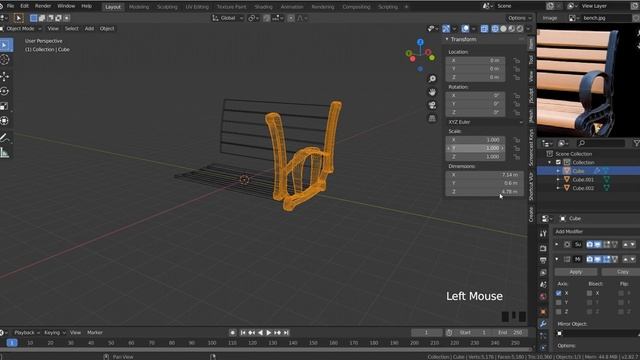The image size is (640, 360).
Task: Enable the mirror Axis Y checkbox
Action: coord(558,302)
